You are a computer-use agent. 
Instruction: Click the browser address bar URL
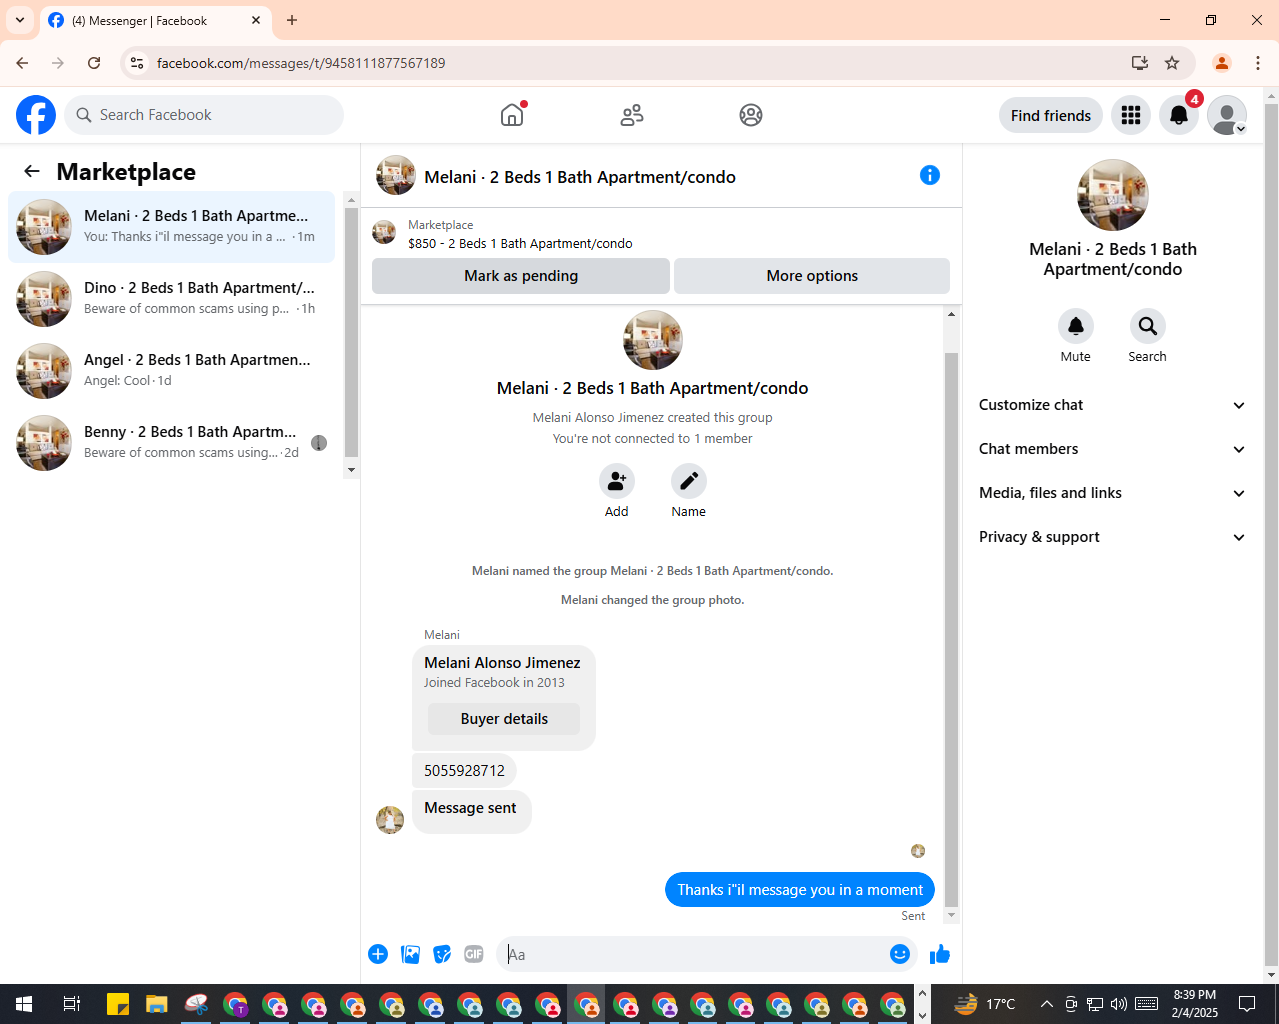tap(301, 63)
